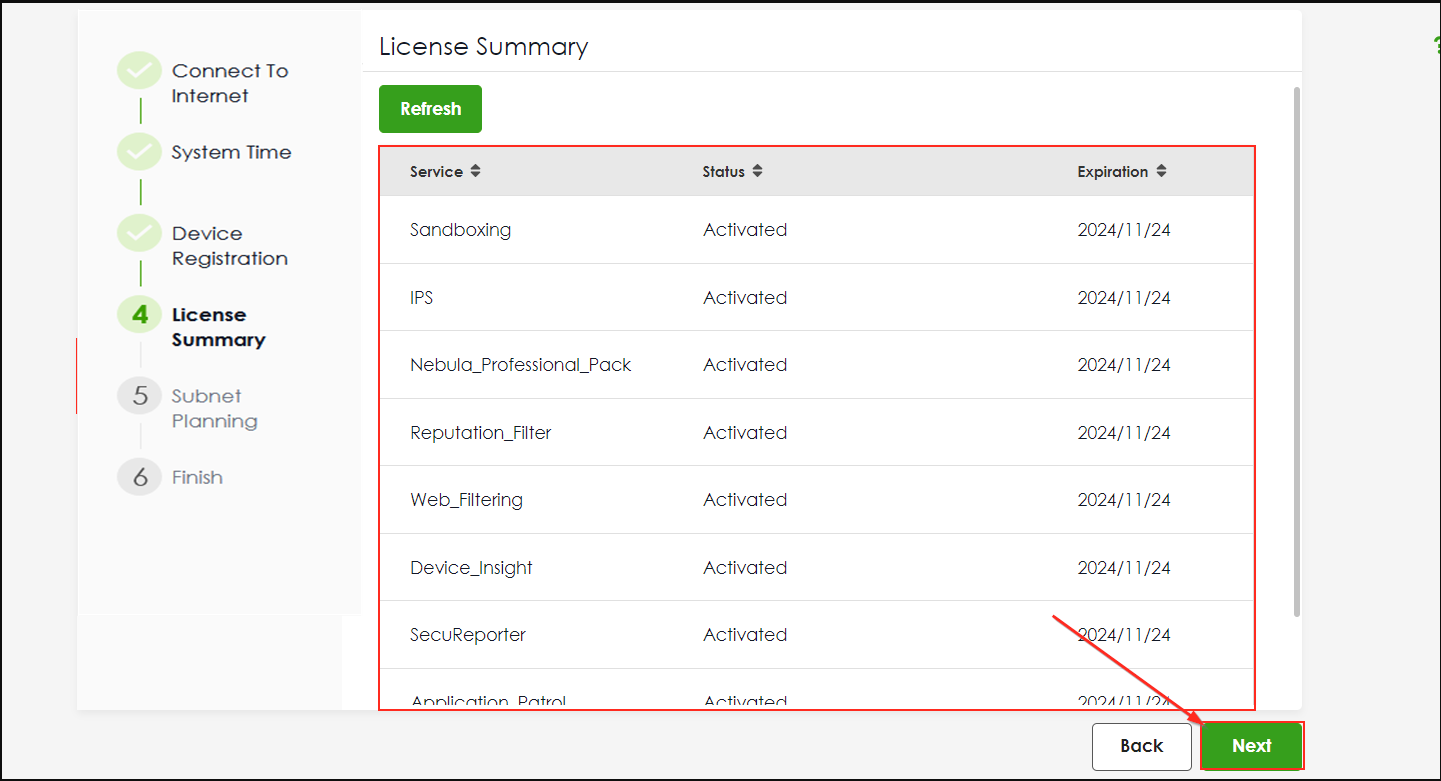Click step 6 Finish number icon
Screen dimensions: 1441x781
point(139,478)
